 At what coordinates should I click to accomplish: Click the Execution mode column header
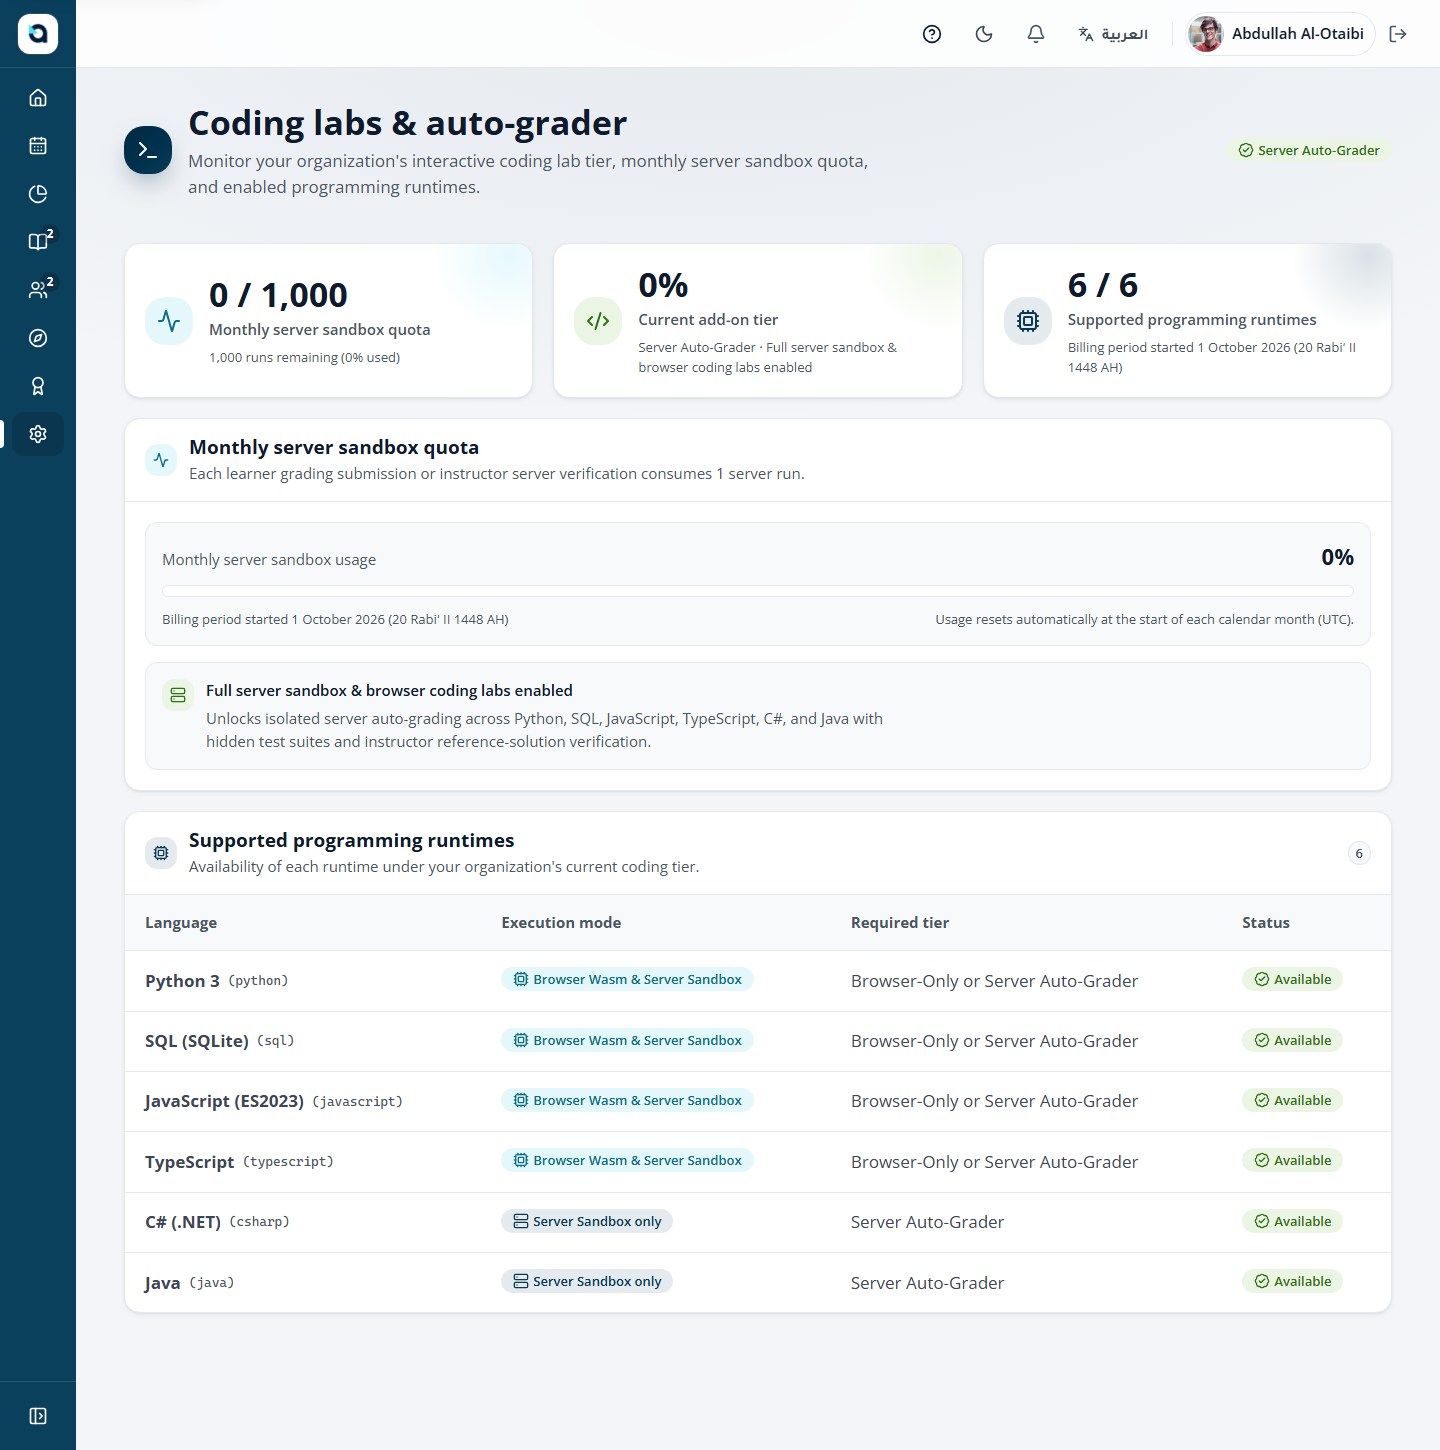pyautogui.click(x=561, y=922)
